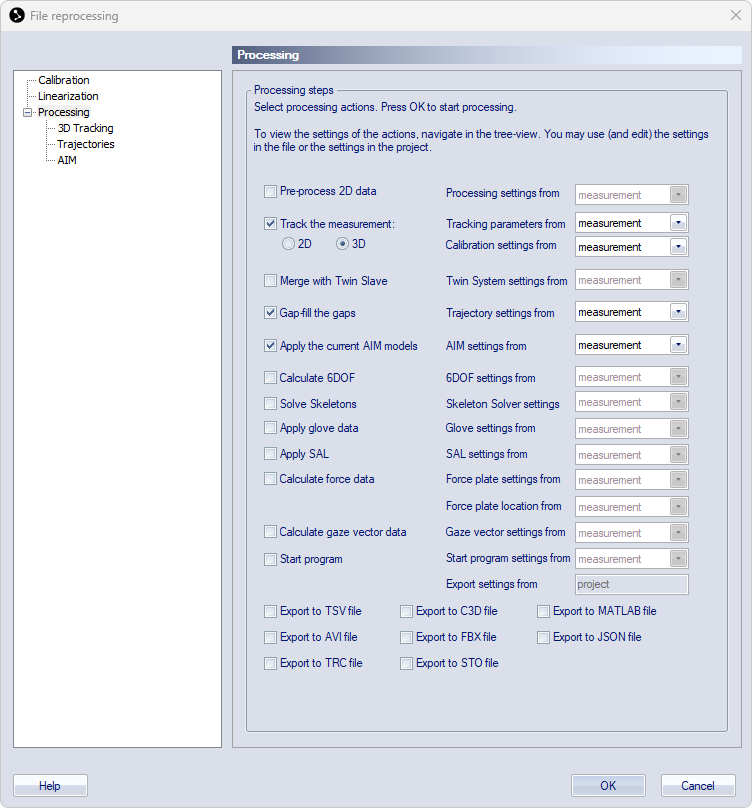Open Tracking parameters from dropdown

[x=631, y=223]
